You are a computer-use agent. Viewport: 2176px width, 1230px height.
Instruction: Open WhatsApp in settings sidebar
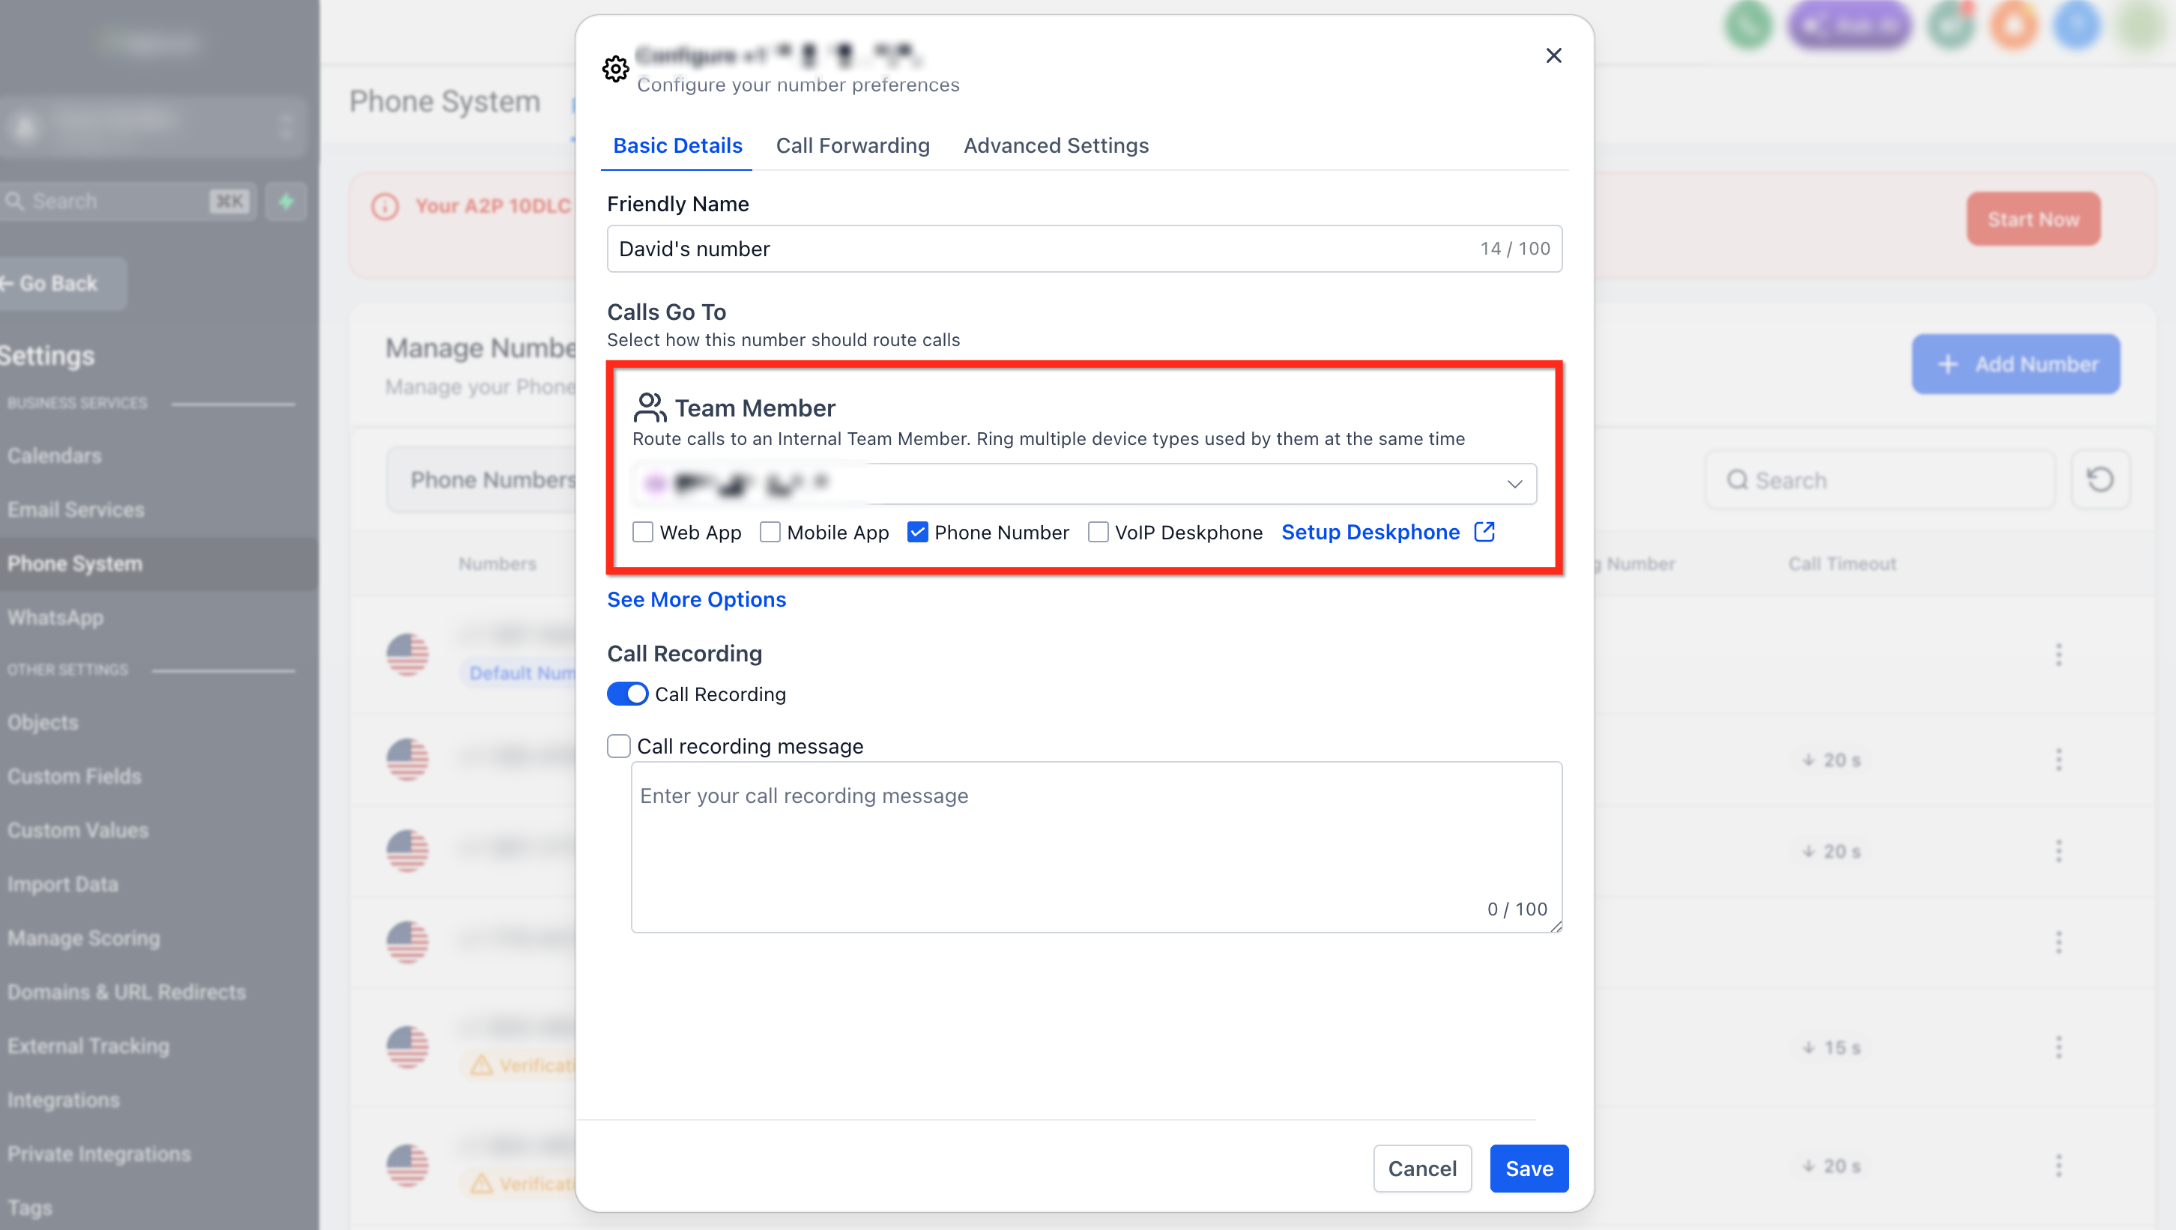click(56, 618)
